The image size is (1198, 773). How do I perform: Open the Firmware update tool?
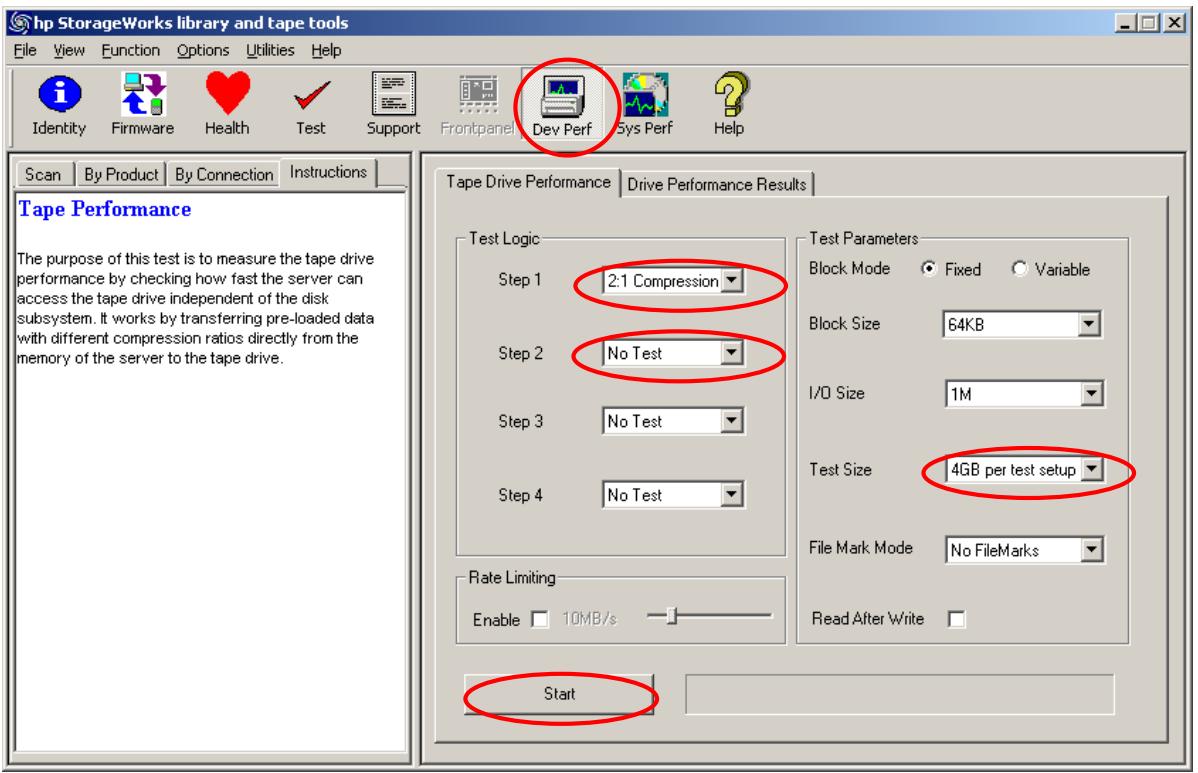143,106
